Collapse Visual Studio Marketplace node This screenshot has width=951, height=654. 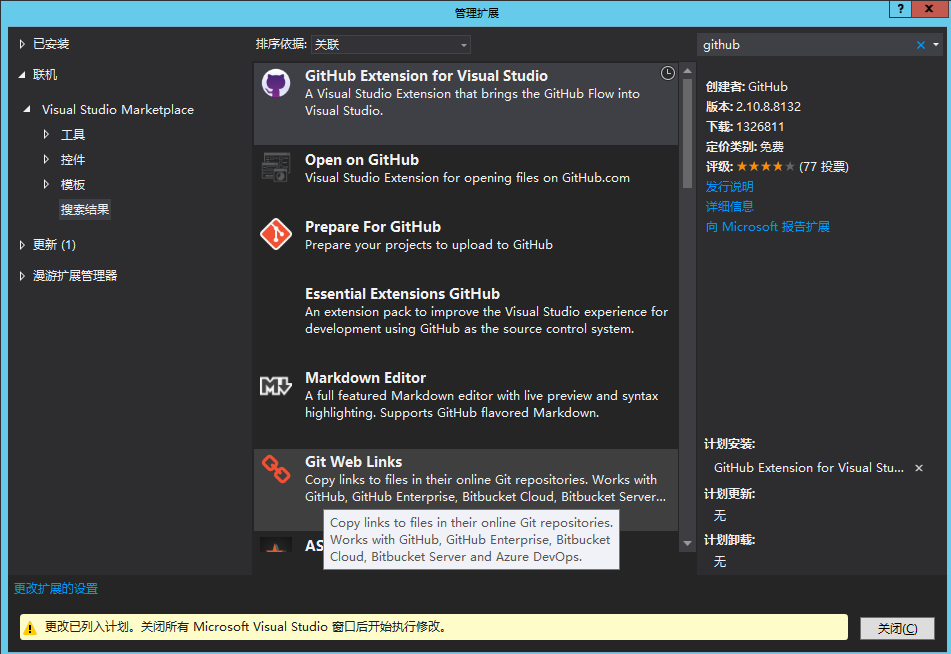[x=27, y=109]
